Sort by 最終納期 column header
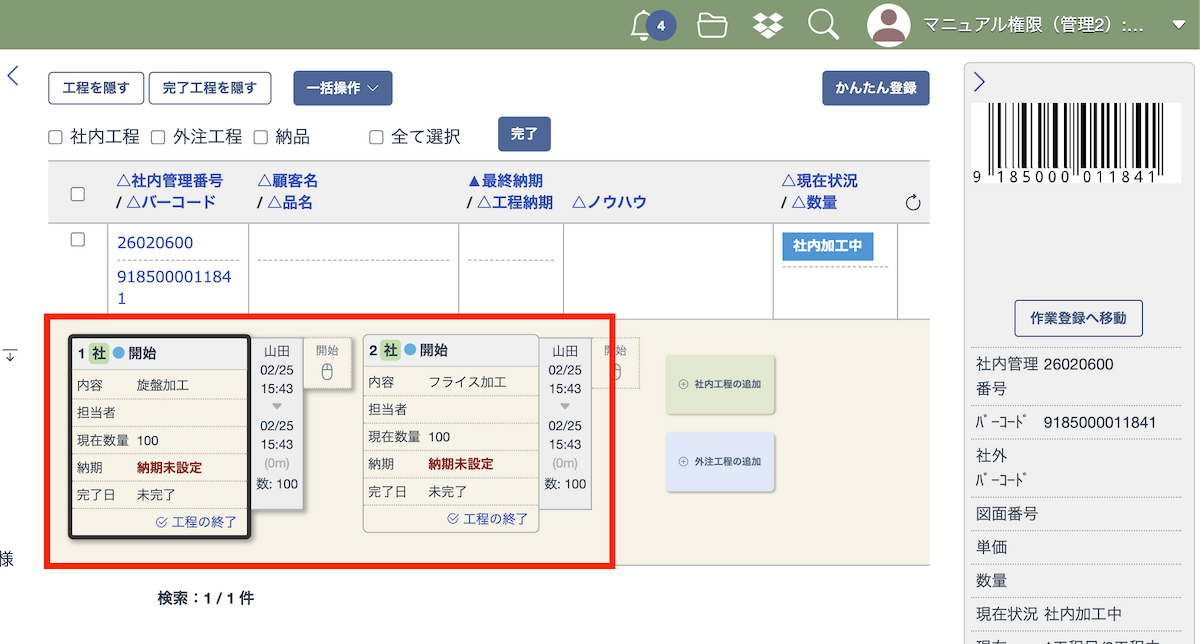1200x644 pixels. pos(505,181)
